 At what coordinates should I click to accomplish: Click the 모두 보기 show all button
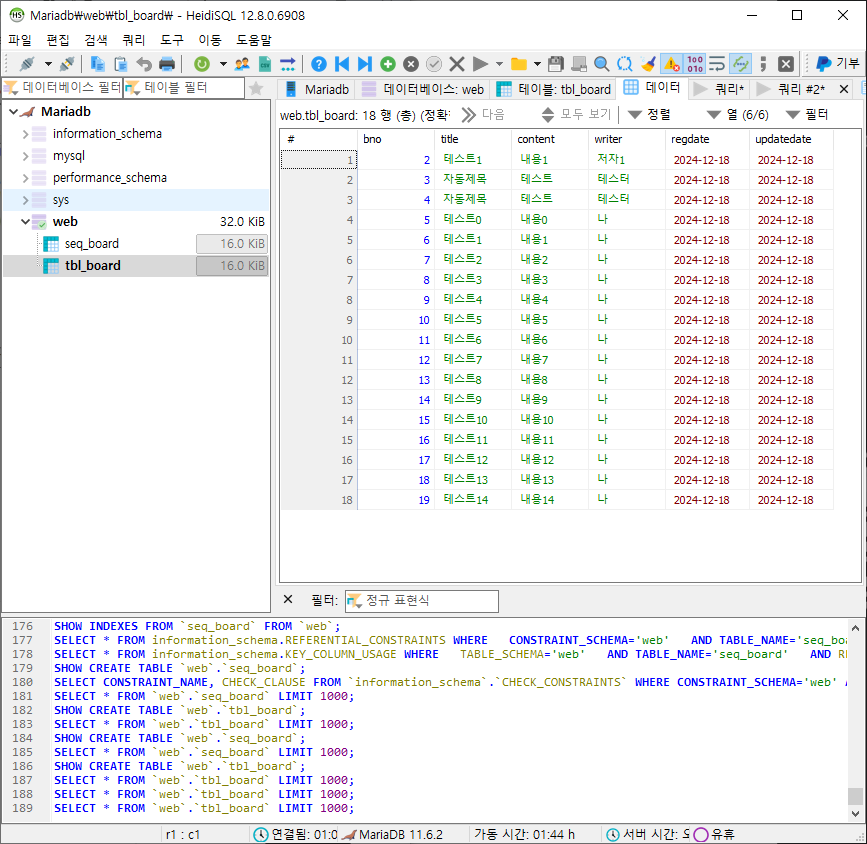point(576,114)
